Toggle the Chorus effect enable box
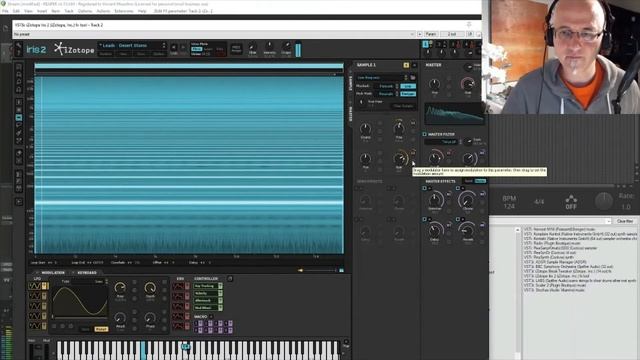This screenshot has height=360, width=640. coord(458,188)
